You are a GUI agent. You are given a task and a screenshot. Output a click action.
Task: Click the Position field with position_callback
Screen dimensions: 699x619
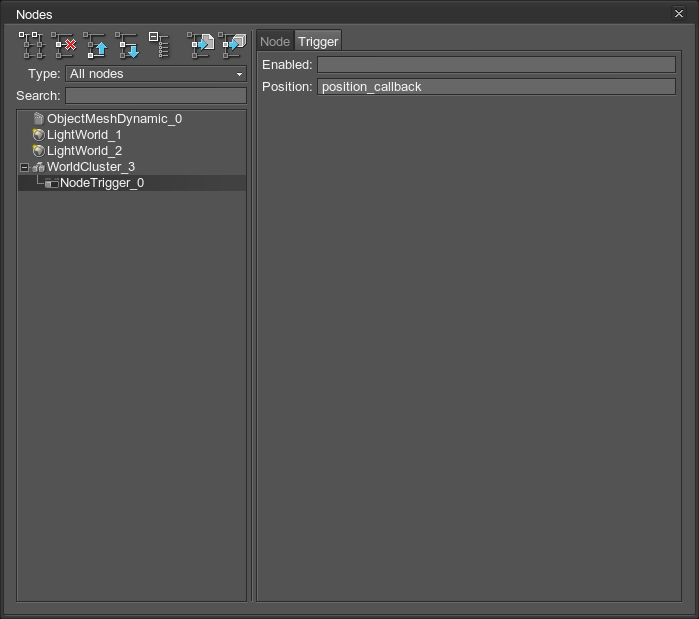point(496,86)
